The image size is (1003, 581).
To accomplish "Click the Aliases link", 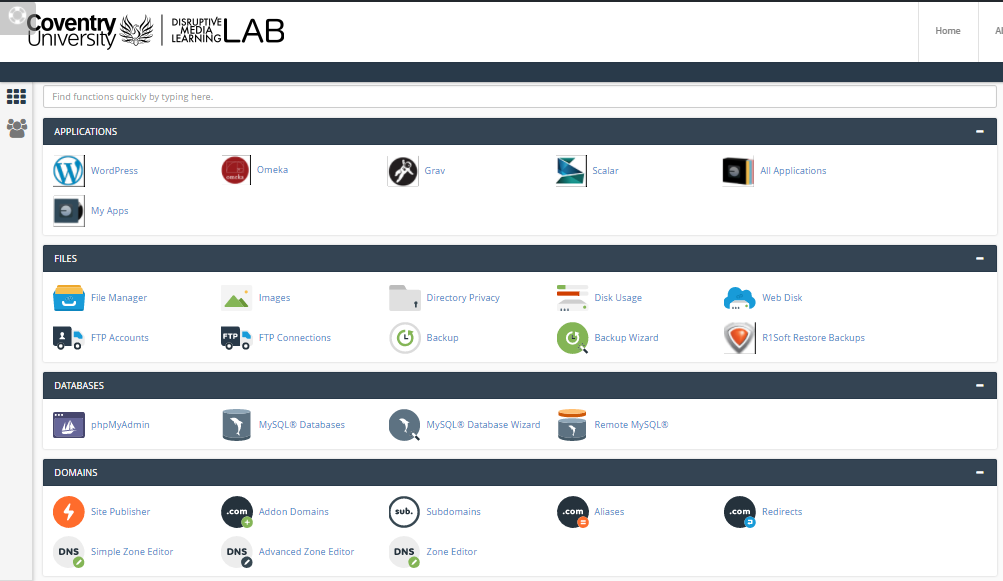I will [609, 512].
